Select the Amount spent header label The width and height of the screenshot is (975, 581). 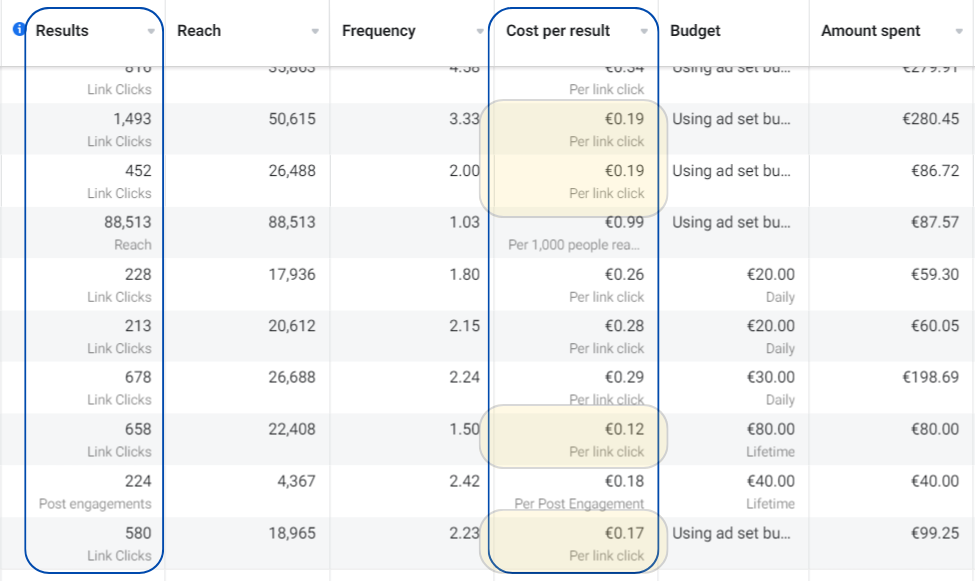(x=870, y=31)
